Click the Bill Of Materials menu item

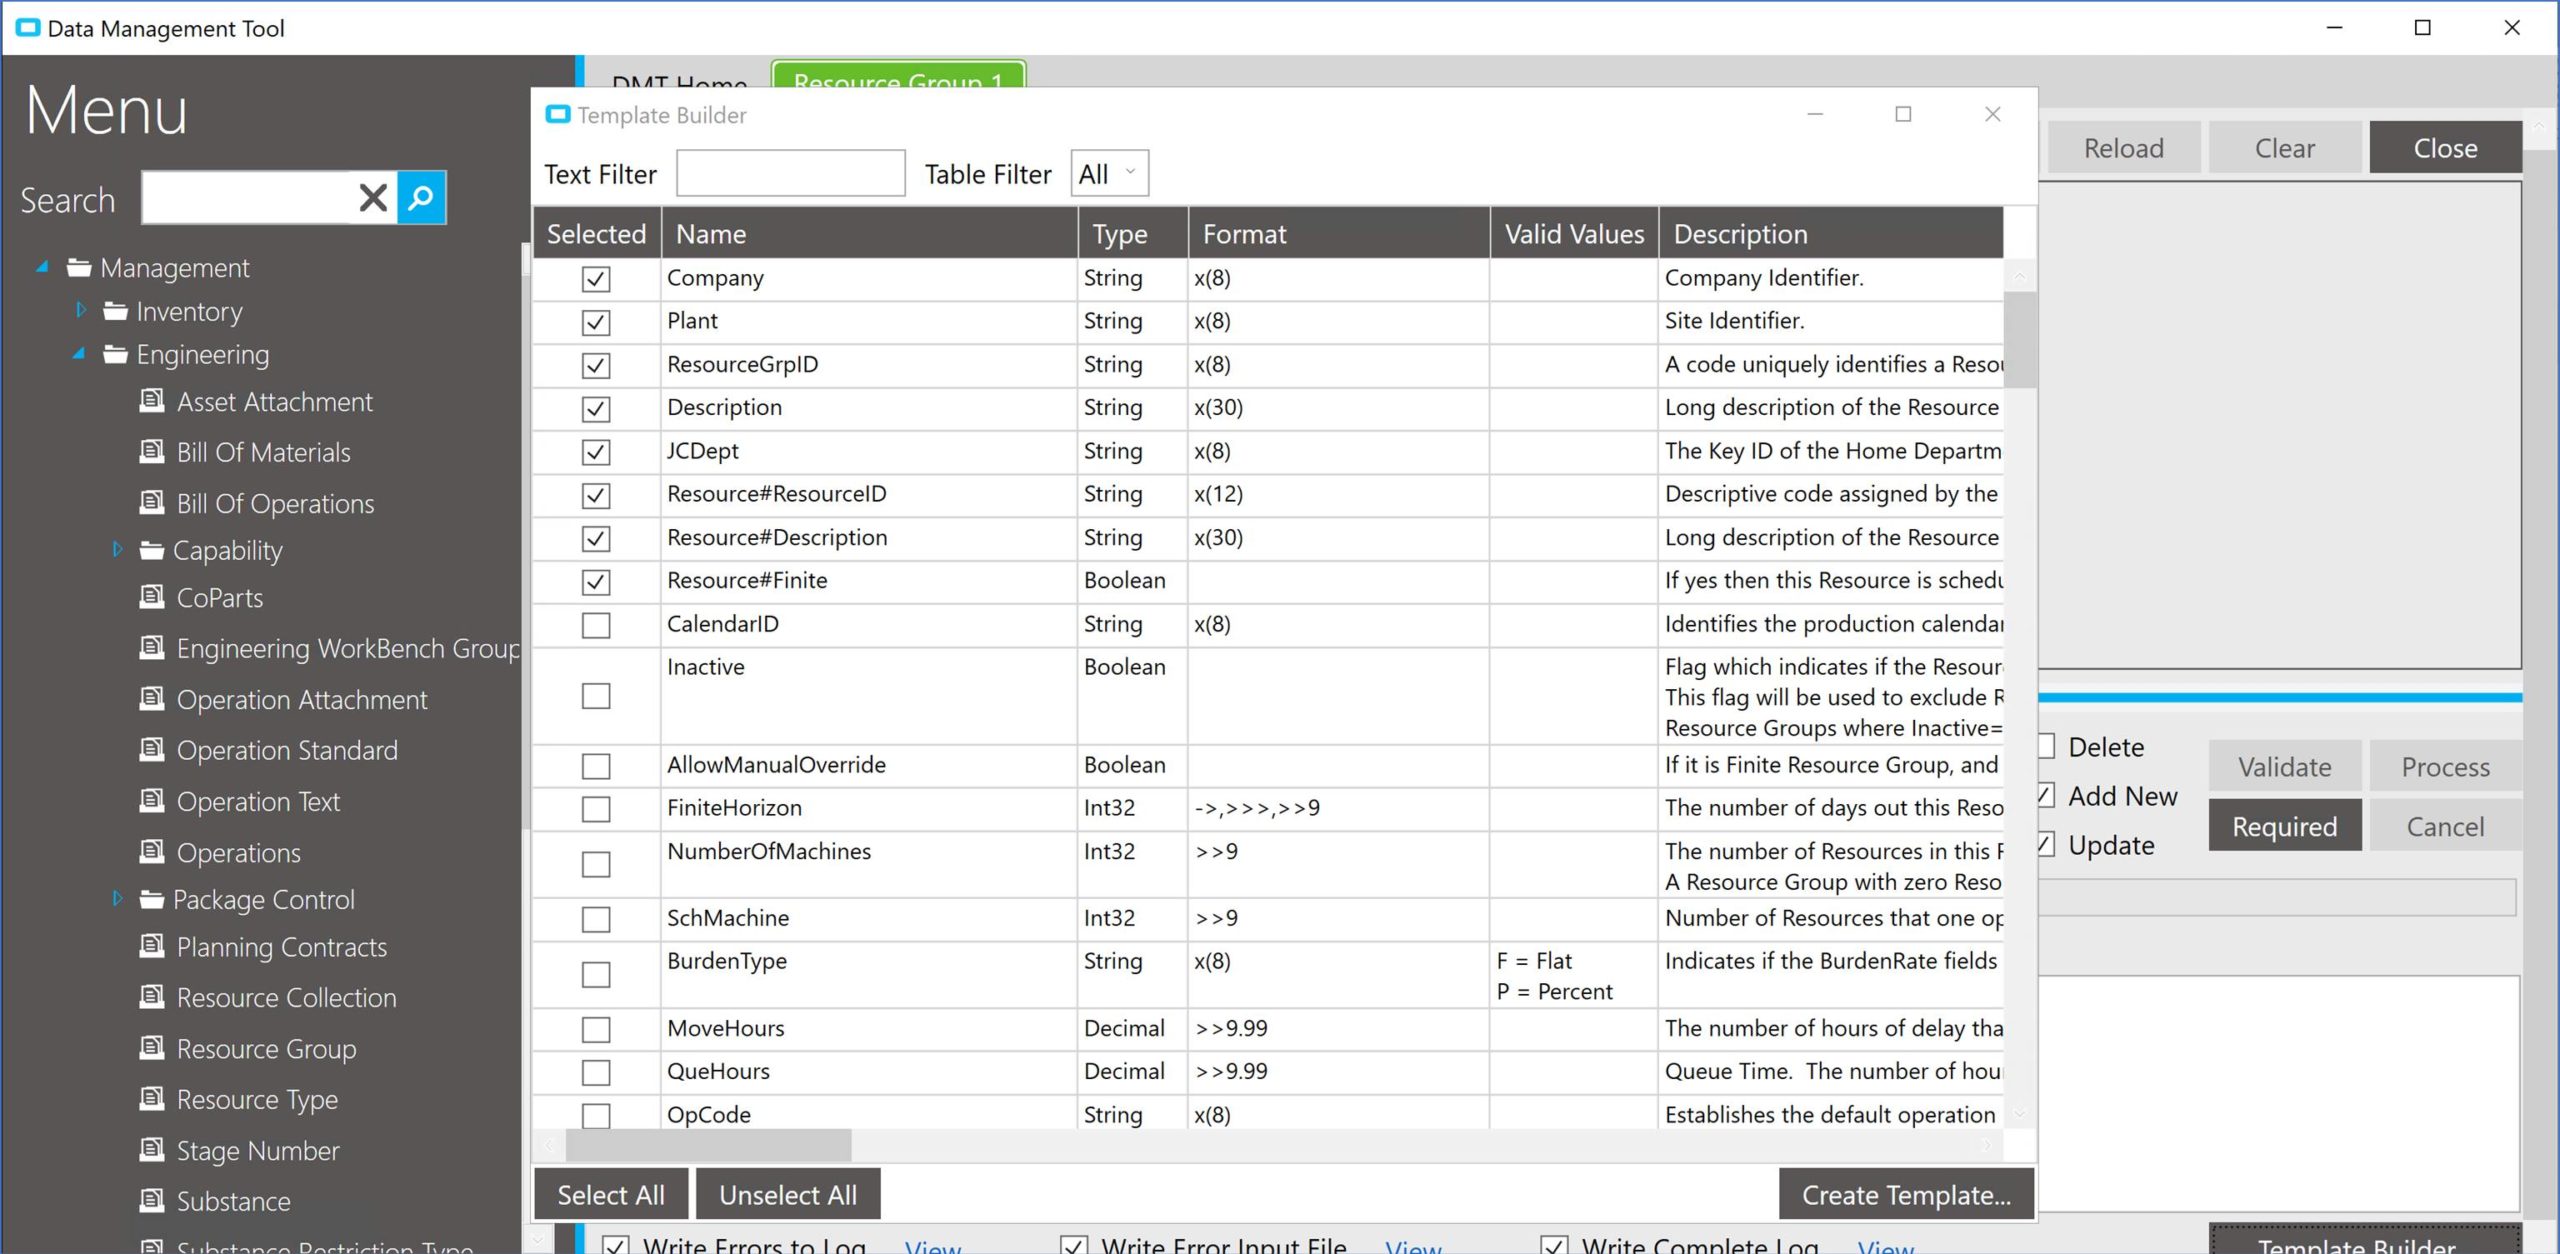(x=263, y=452)
